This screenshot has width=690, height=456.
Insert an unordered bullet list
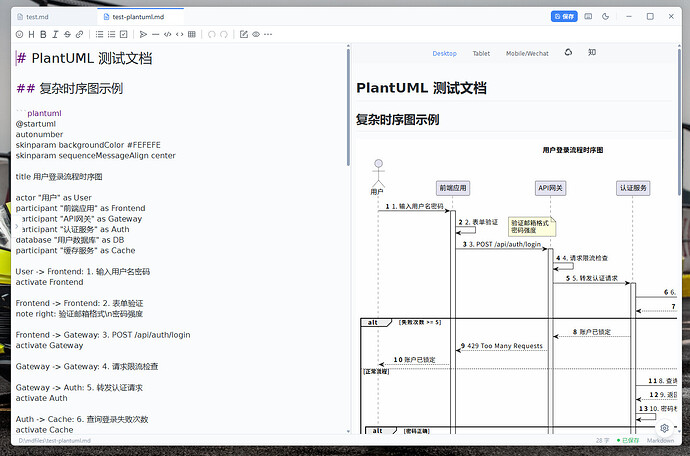99,34
